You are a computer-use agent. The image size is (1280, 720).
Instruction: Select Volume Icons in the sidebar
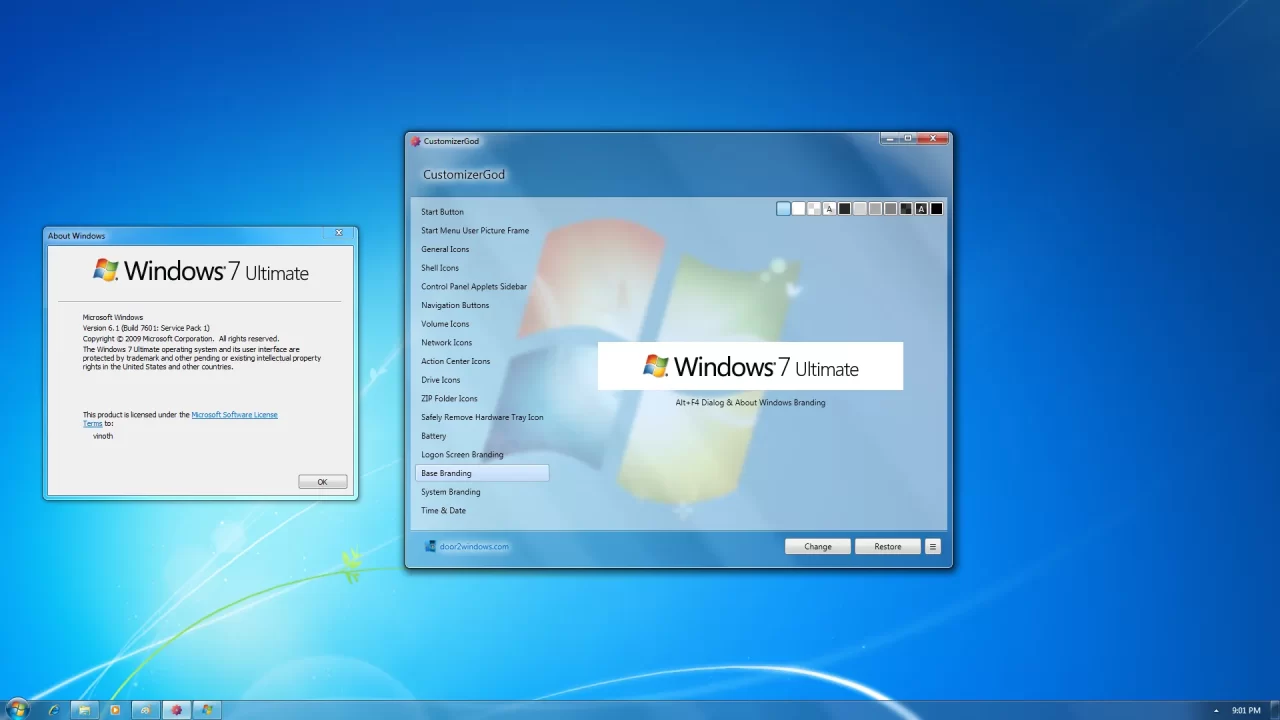(x=445, y=324)
